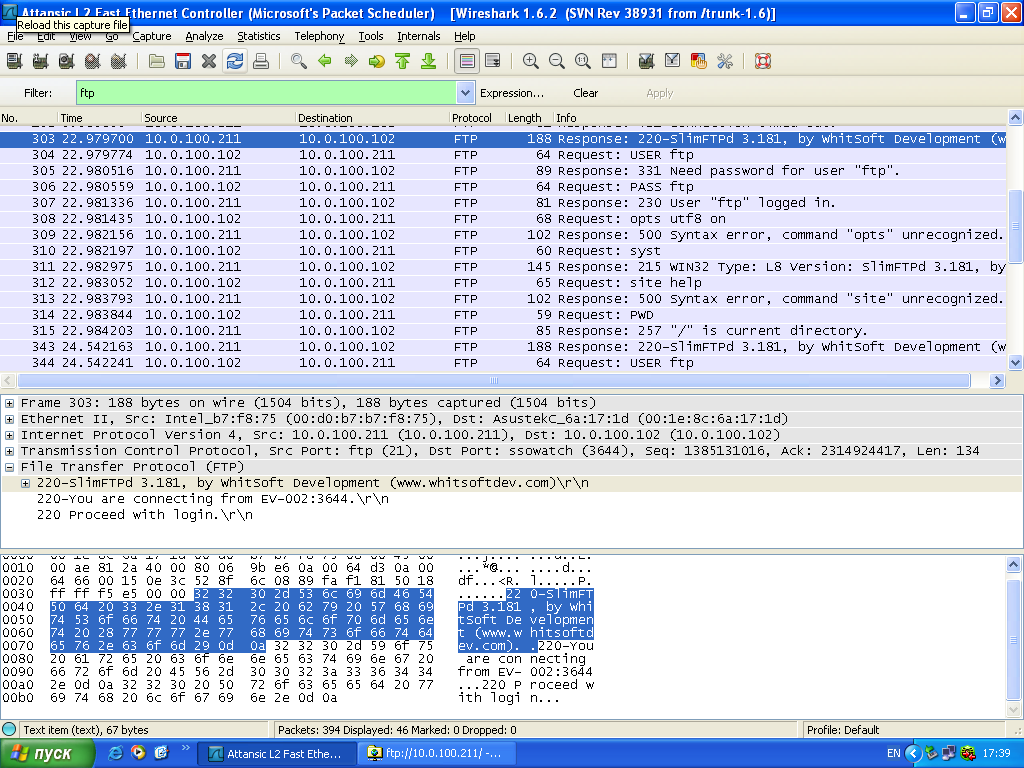The image size is (1024, 768).
Task: Open the capture interfaces list icon
Action: click(x=14, y=61)
